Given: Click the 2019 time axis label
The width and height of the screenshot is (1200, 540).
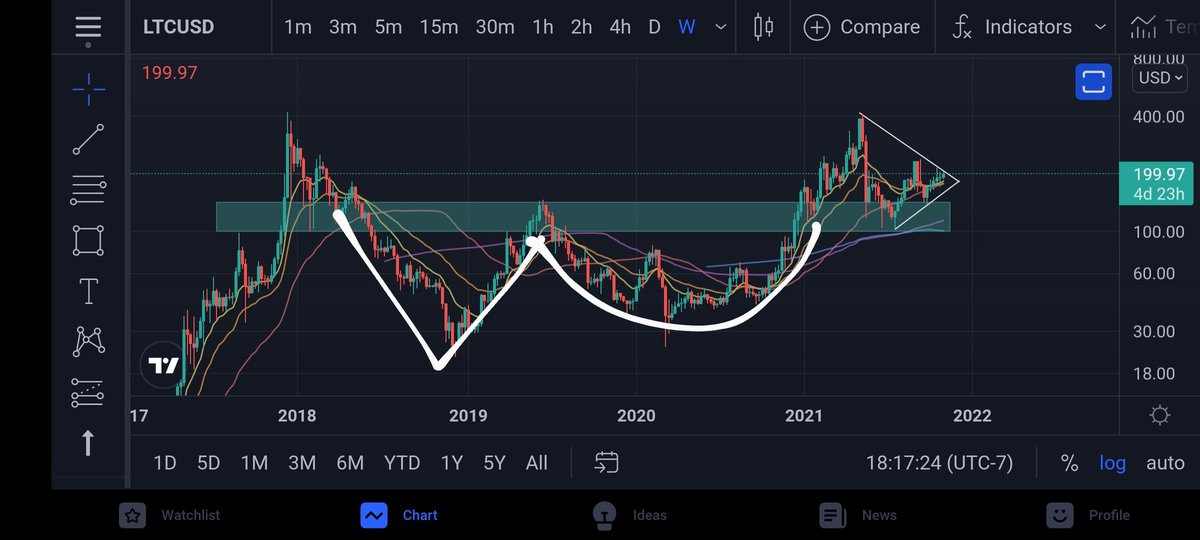Looking at the screenshot, I should (468, 414).
